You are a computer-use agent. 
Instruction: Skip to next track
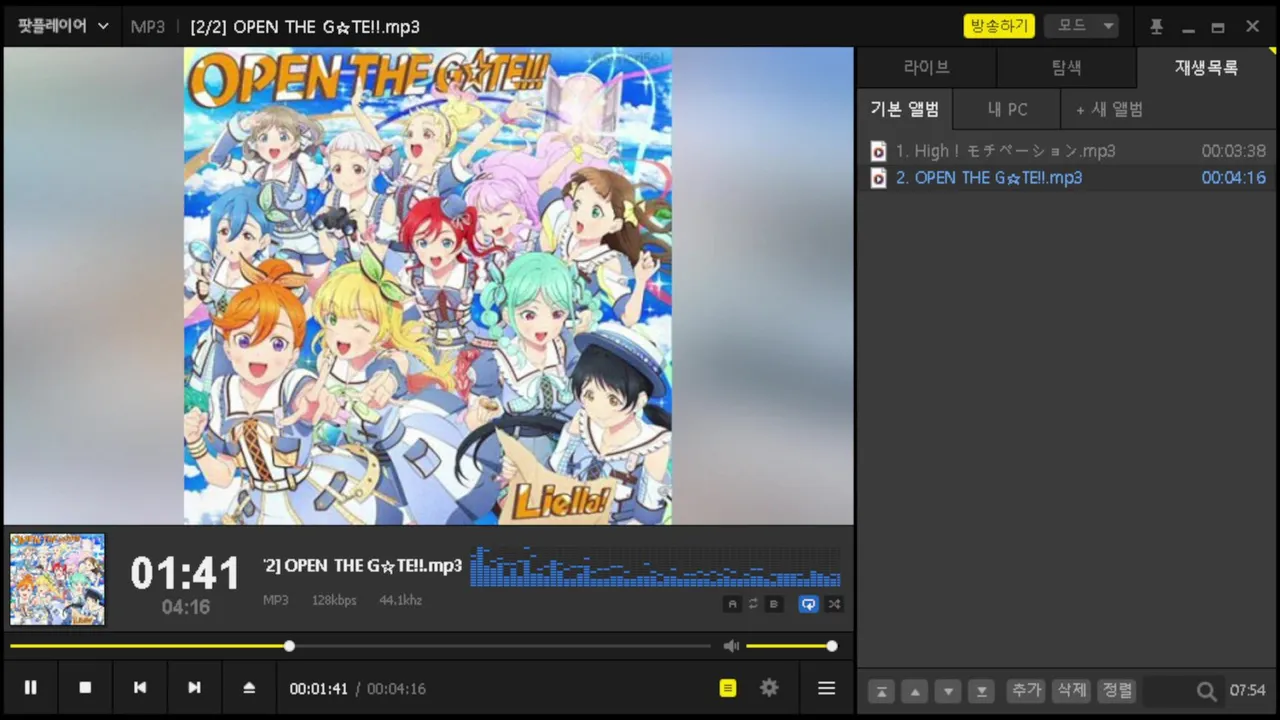tap(195, 688)
